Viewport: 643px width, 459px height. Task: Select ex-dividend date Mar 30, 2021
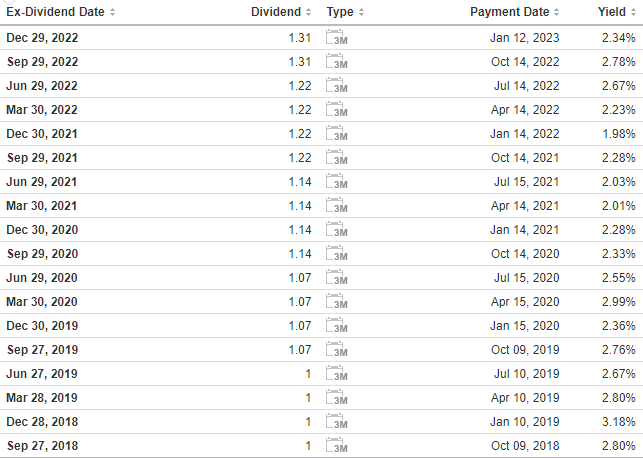(41, 206)
